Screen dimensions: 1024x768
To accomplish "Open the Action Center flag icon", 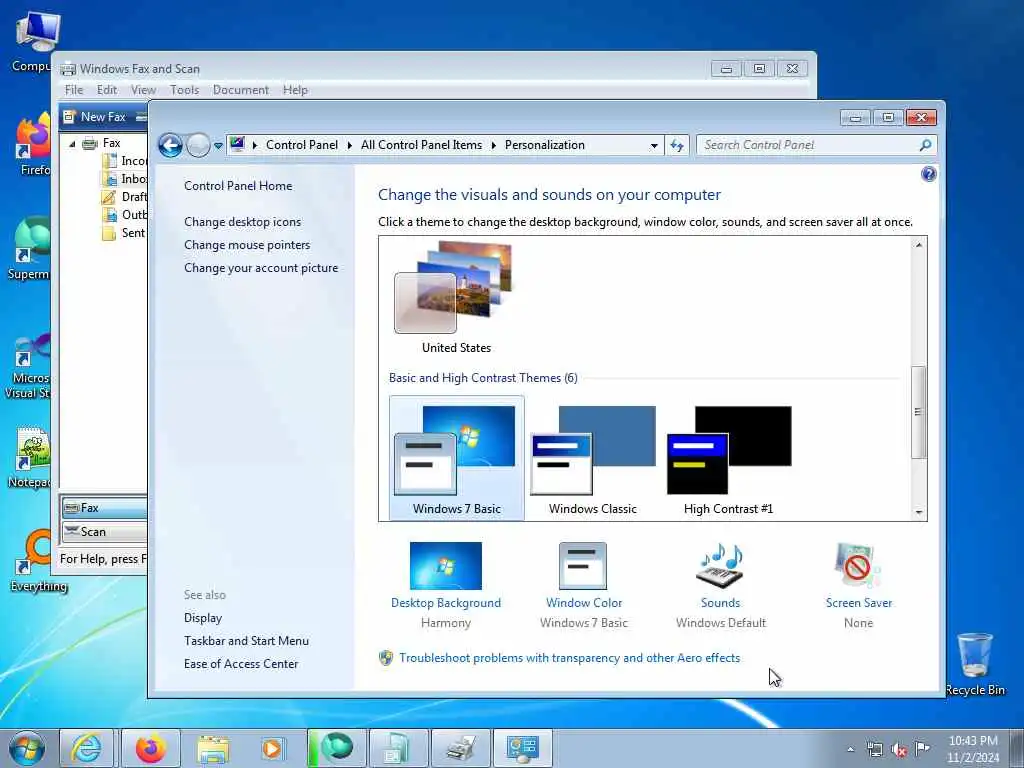I will click(x=922, y=749).
